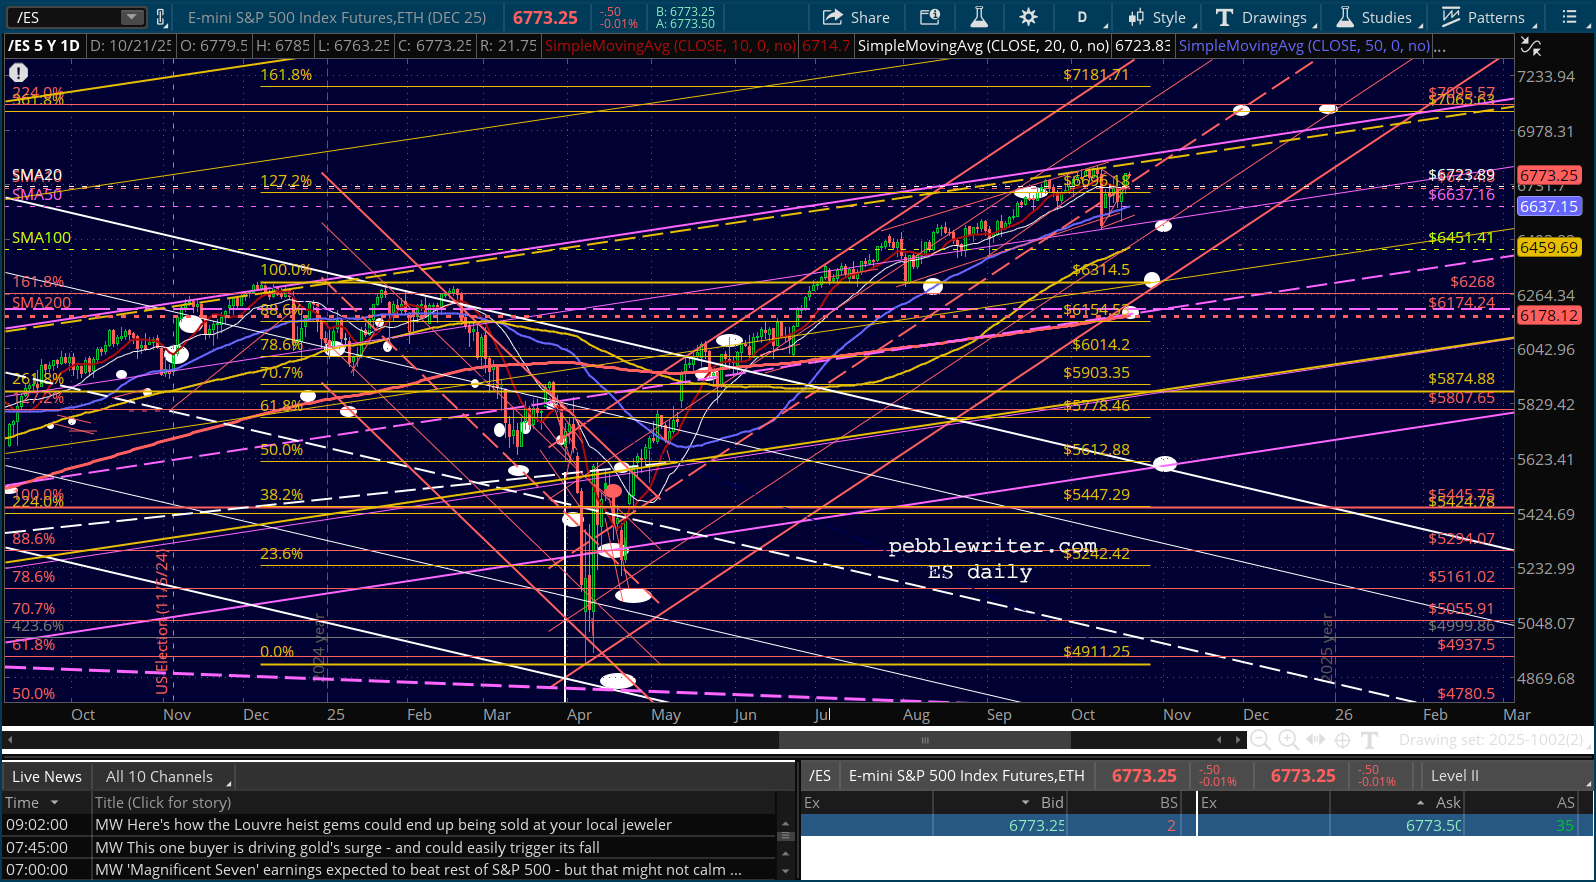Click the chart scroll left arrow near zoom tools

pos(1219,740)
